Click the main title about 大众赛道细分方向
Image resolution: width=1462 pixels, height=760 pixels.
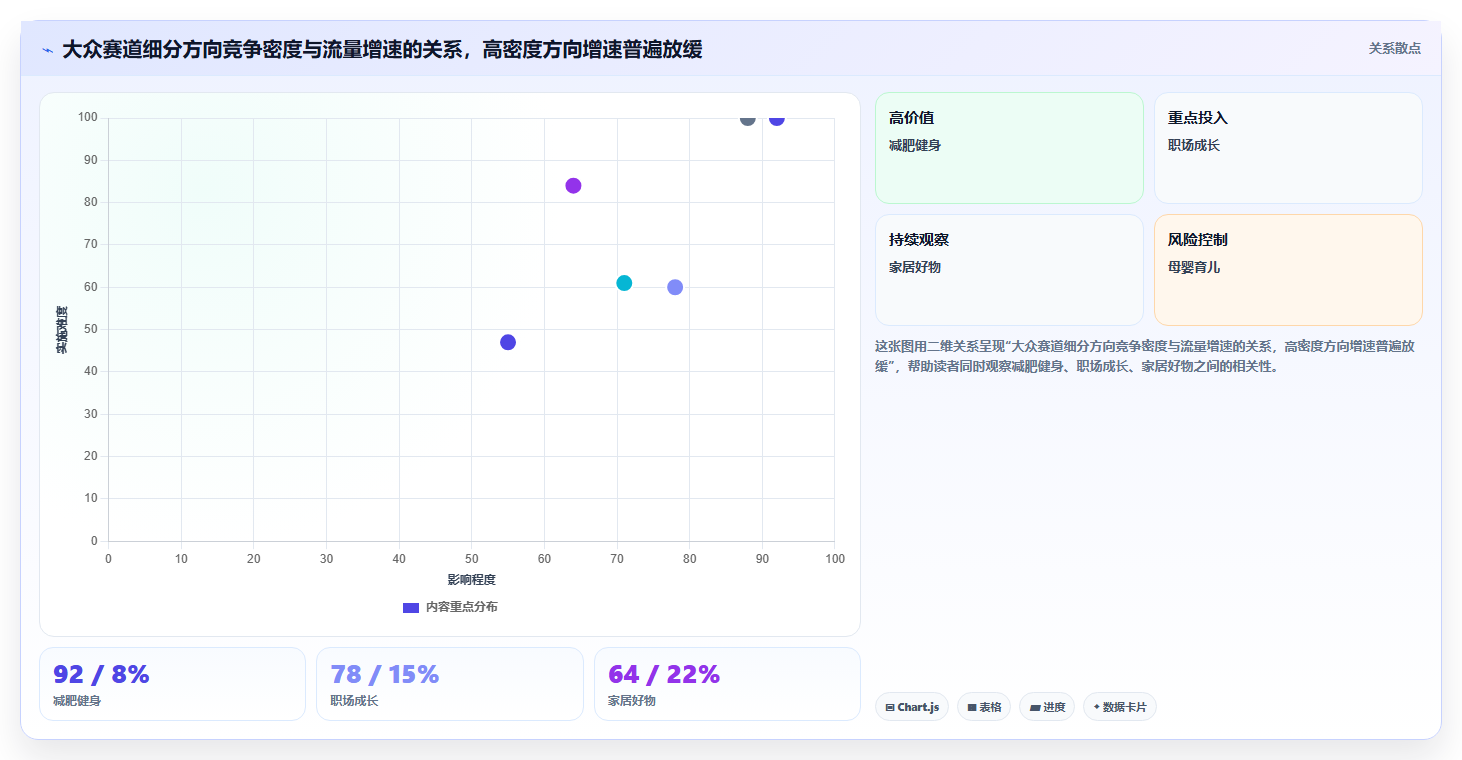[382, 49]
